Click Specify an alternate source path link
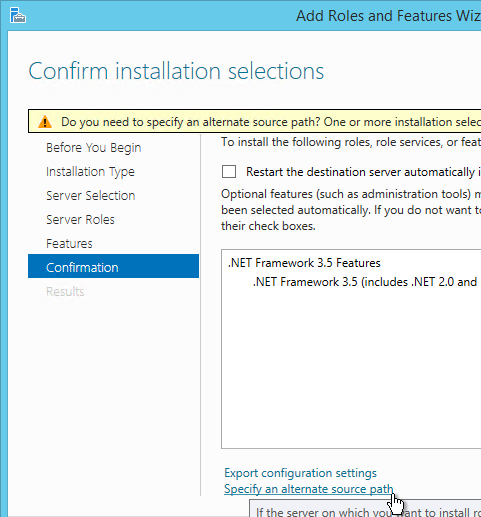This screenshot has height=517, width=481. coord(309,489)
